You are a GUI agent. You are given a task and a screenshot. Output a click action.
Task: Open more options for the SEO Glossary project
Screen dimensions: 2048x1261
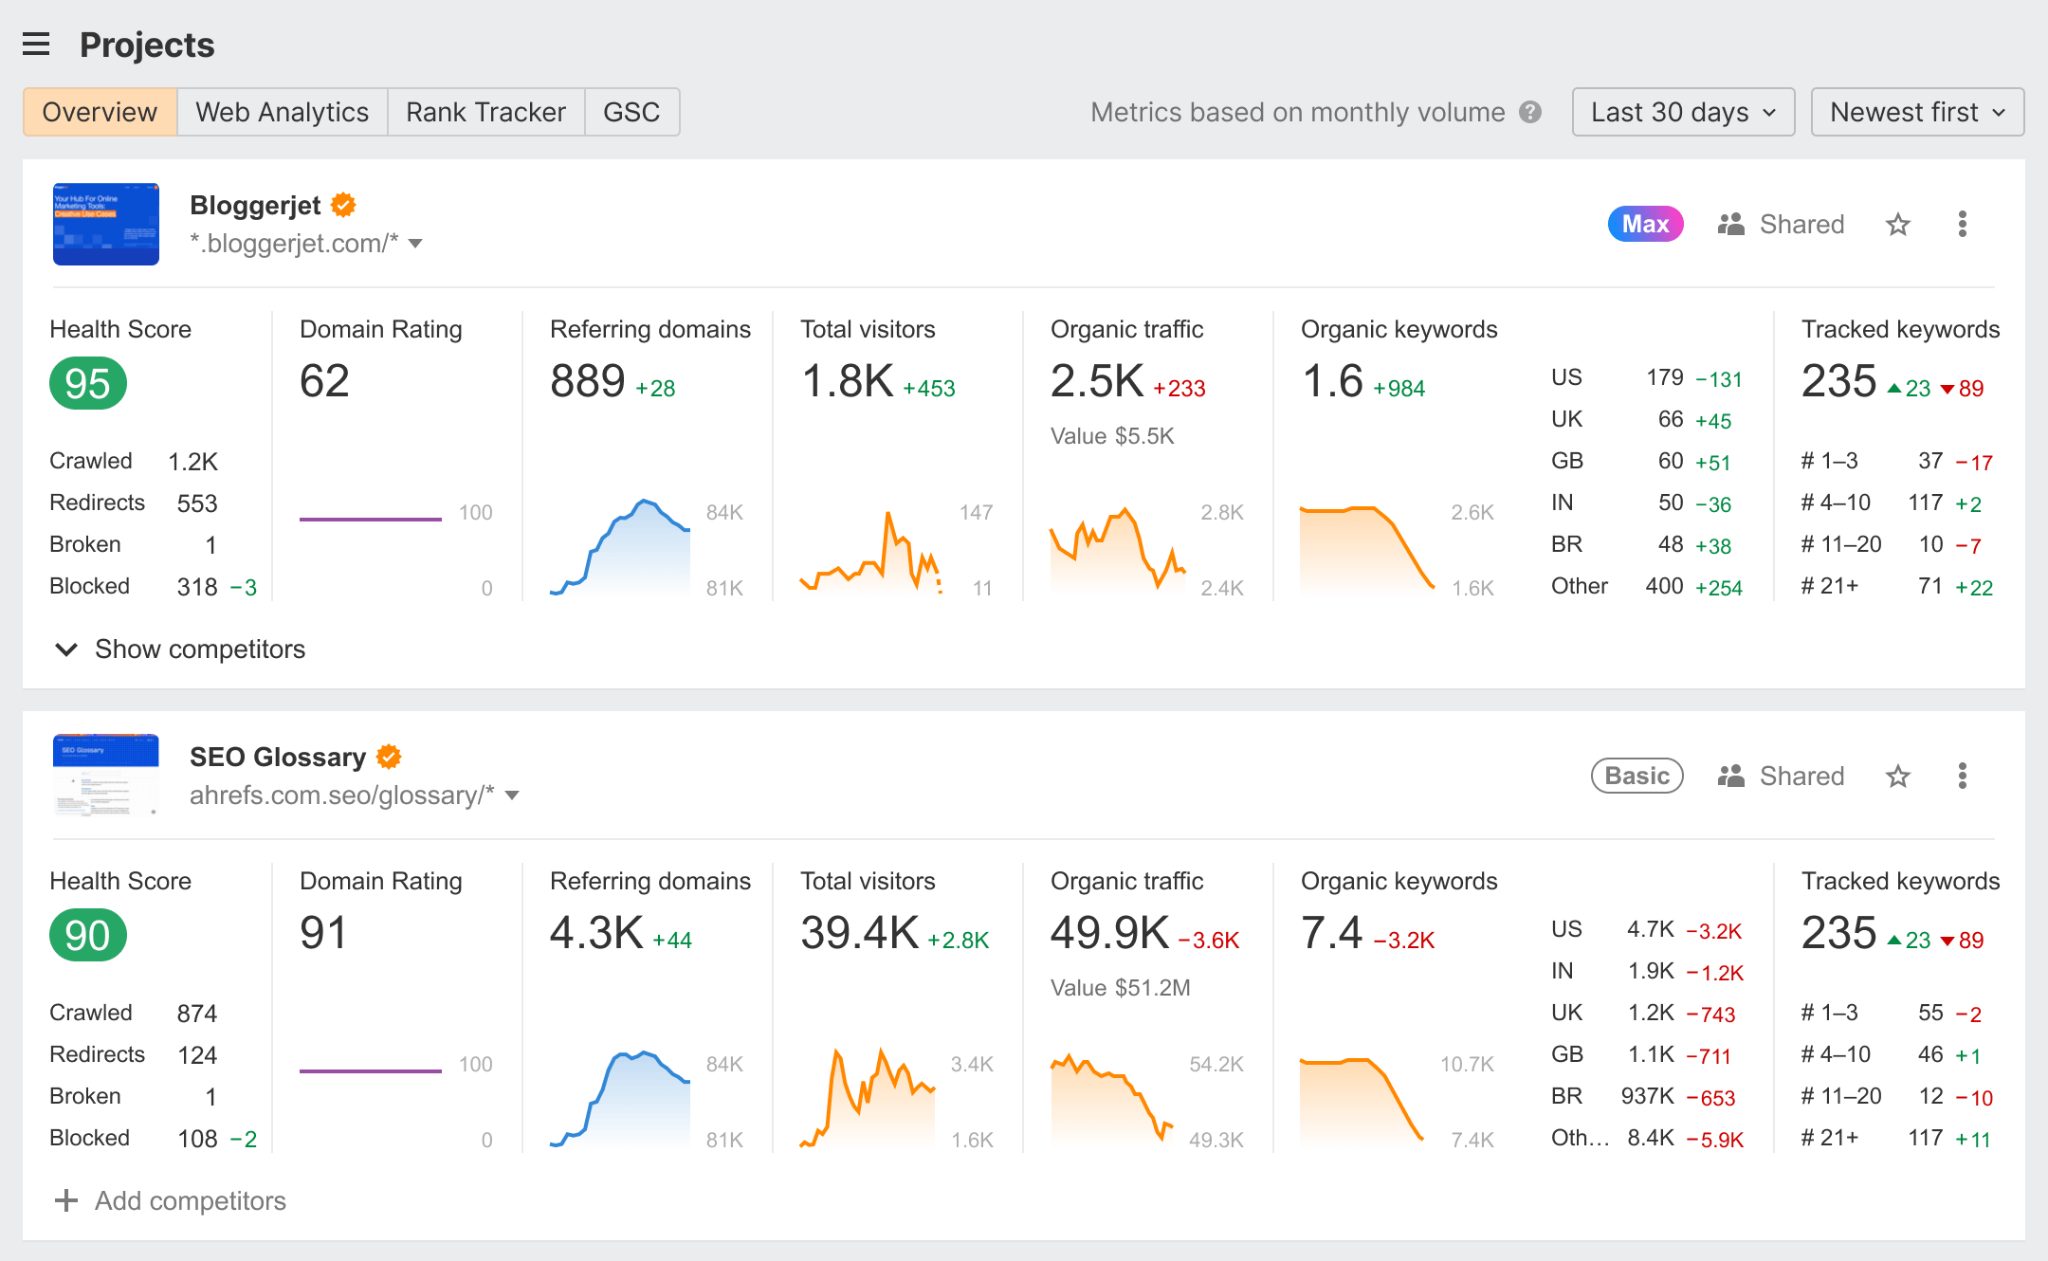point(1962,776)
